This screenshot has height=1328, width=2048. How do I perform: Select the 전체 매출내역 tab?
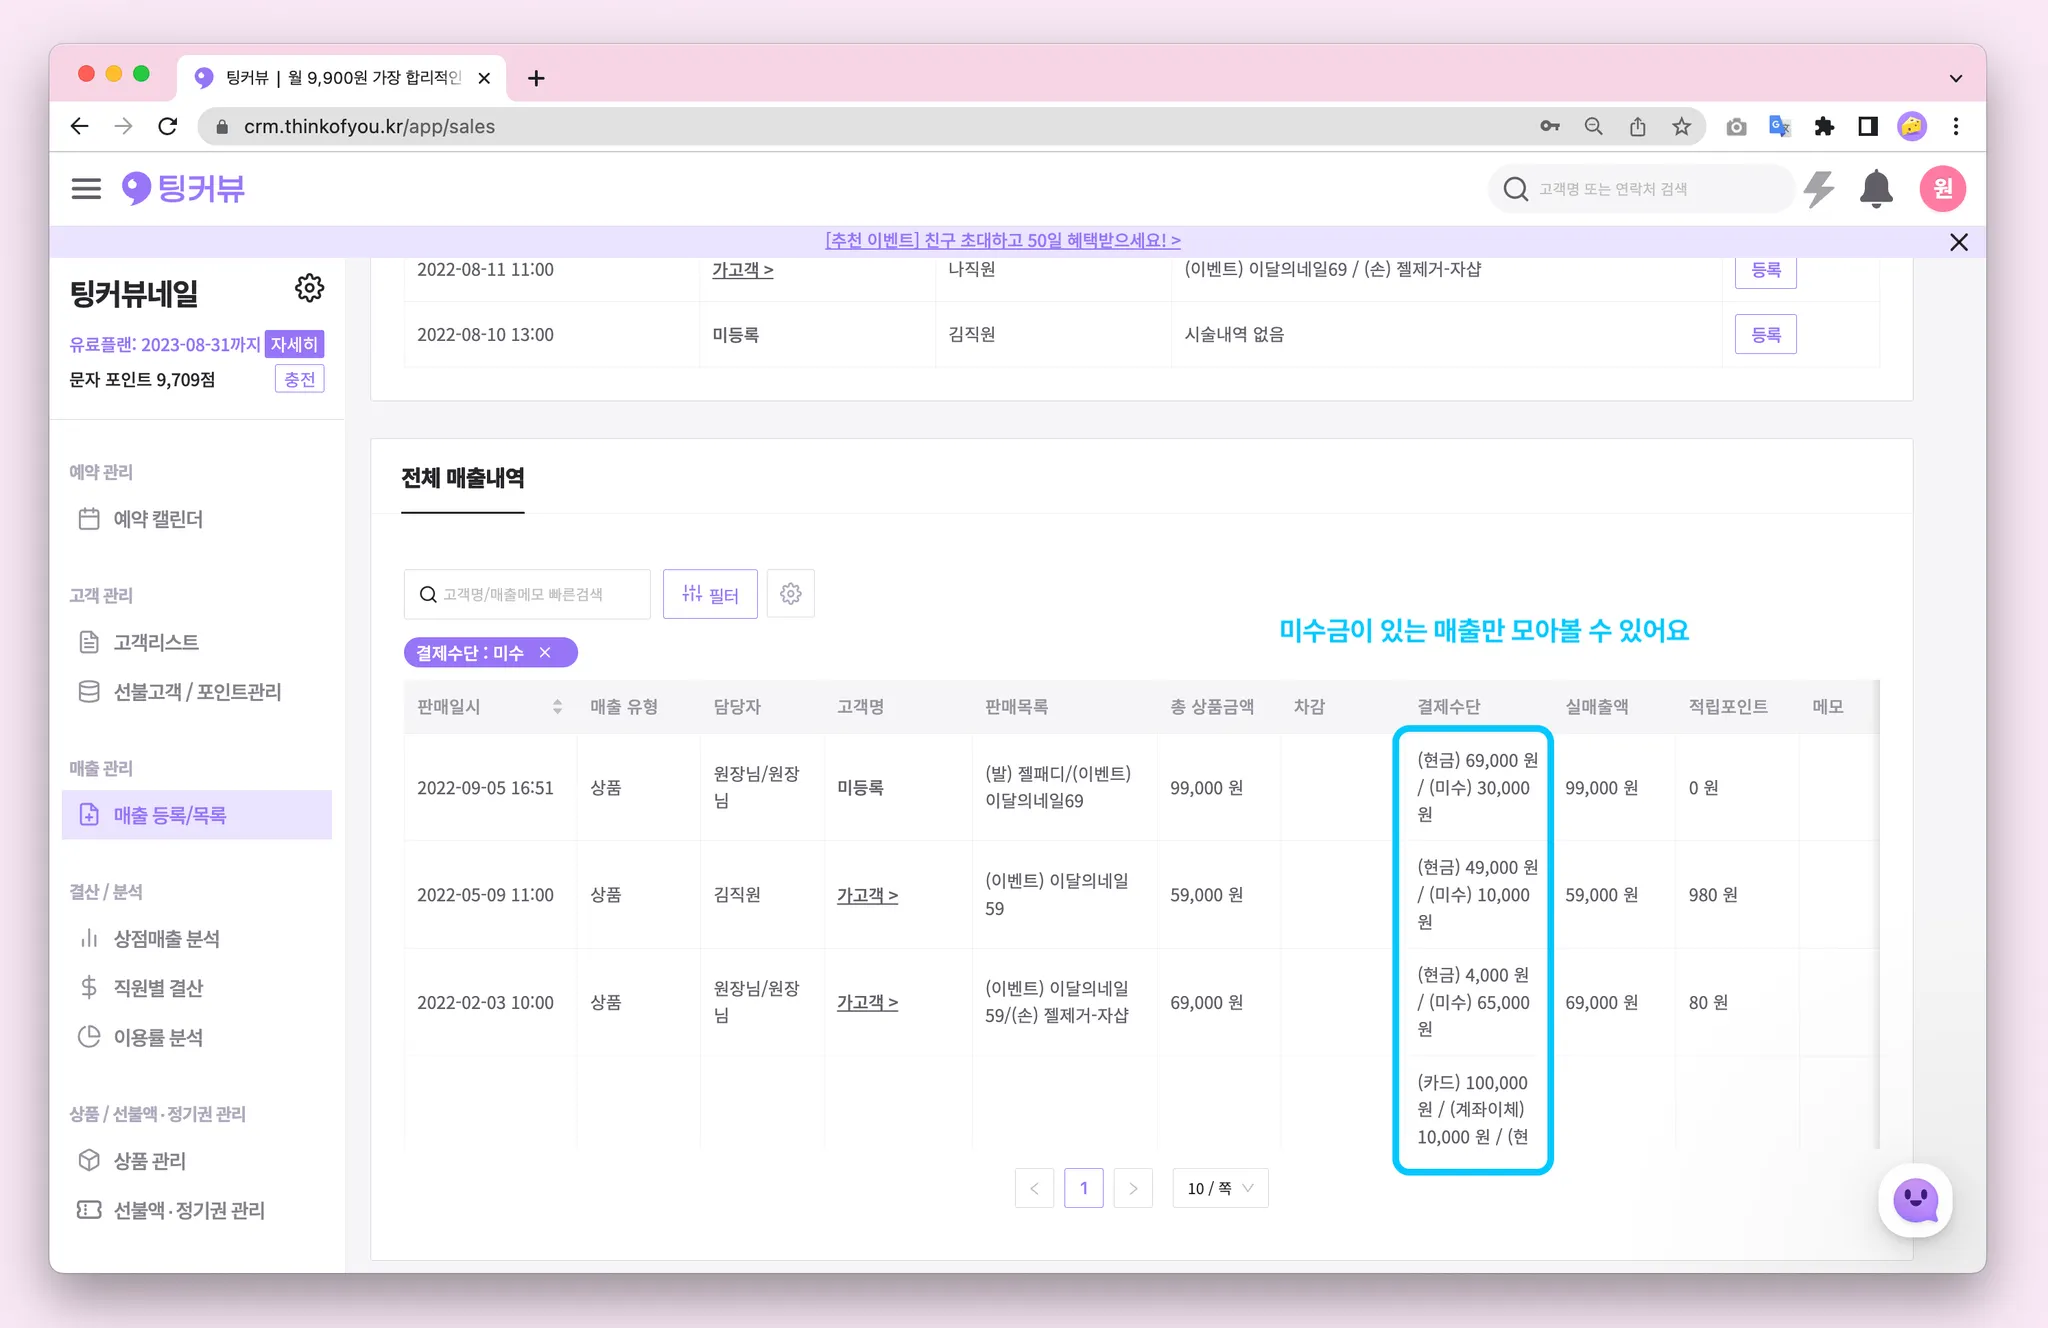click(x=462, y=478)
